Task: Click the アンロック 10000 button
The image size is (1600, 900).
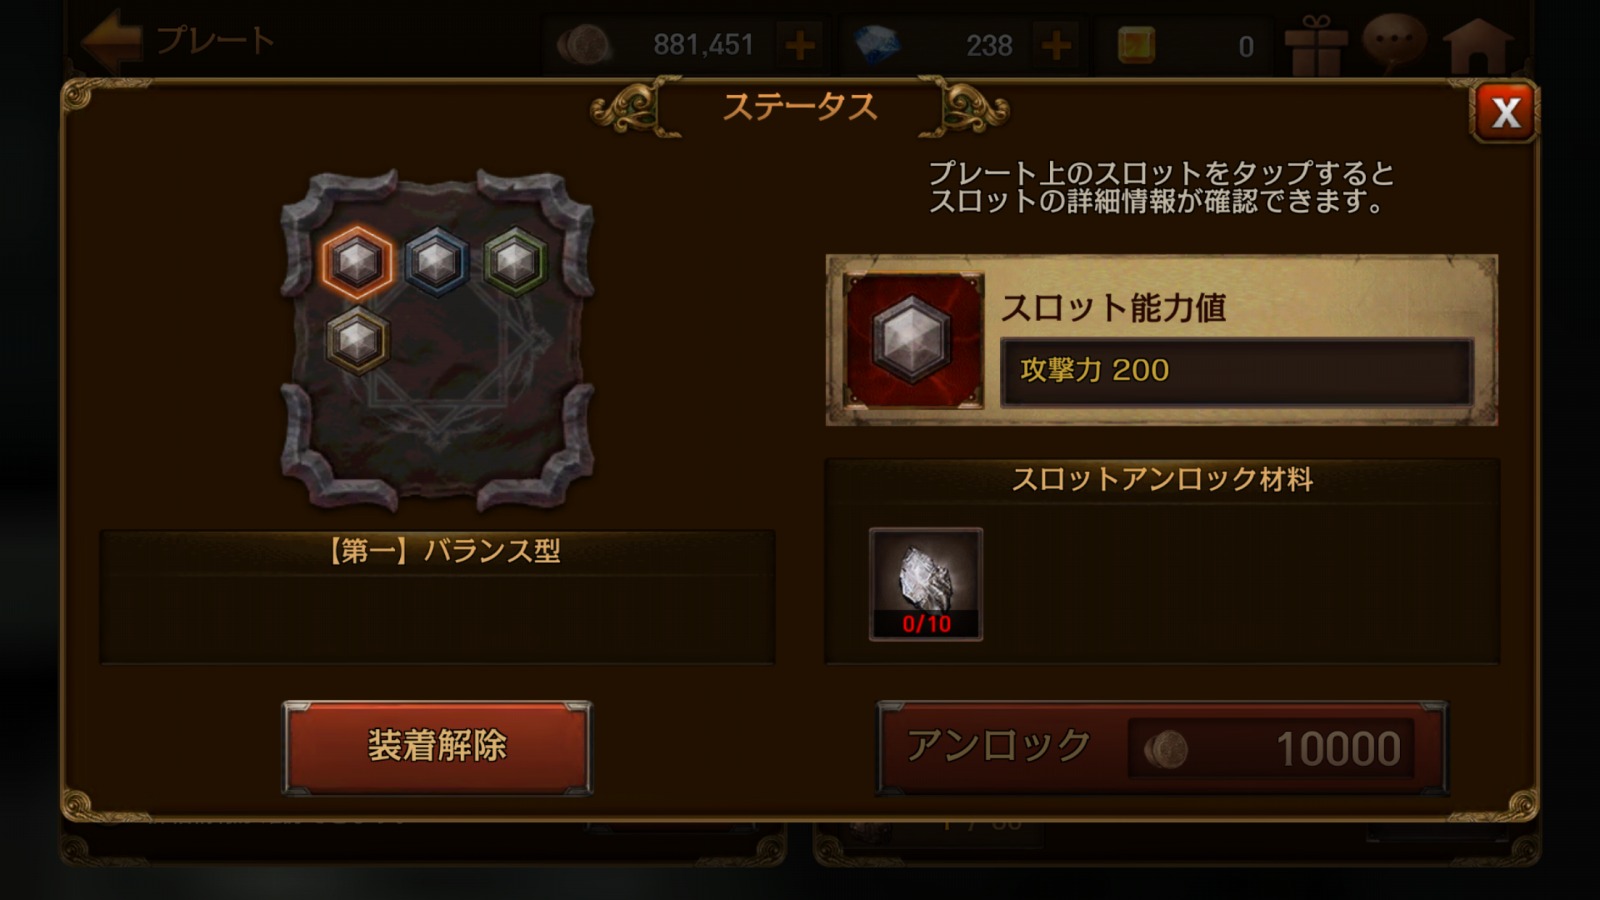Action: [x=1162, y=748]
